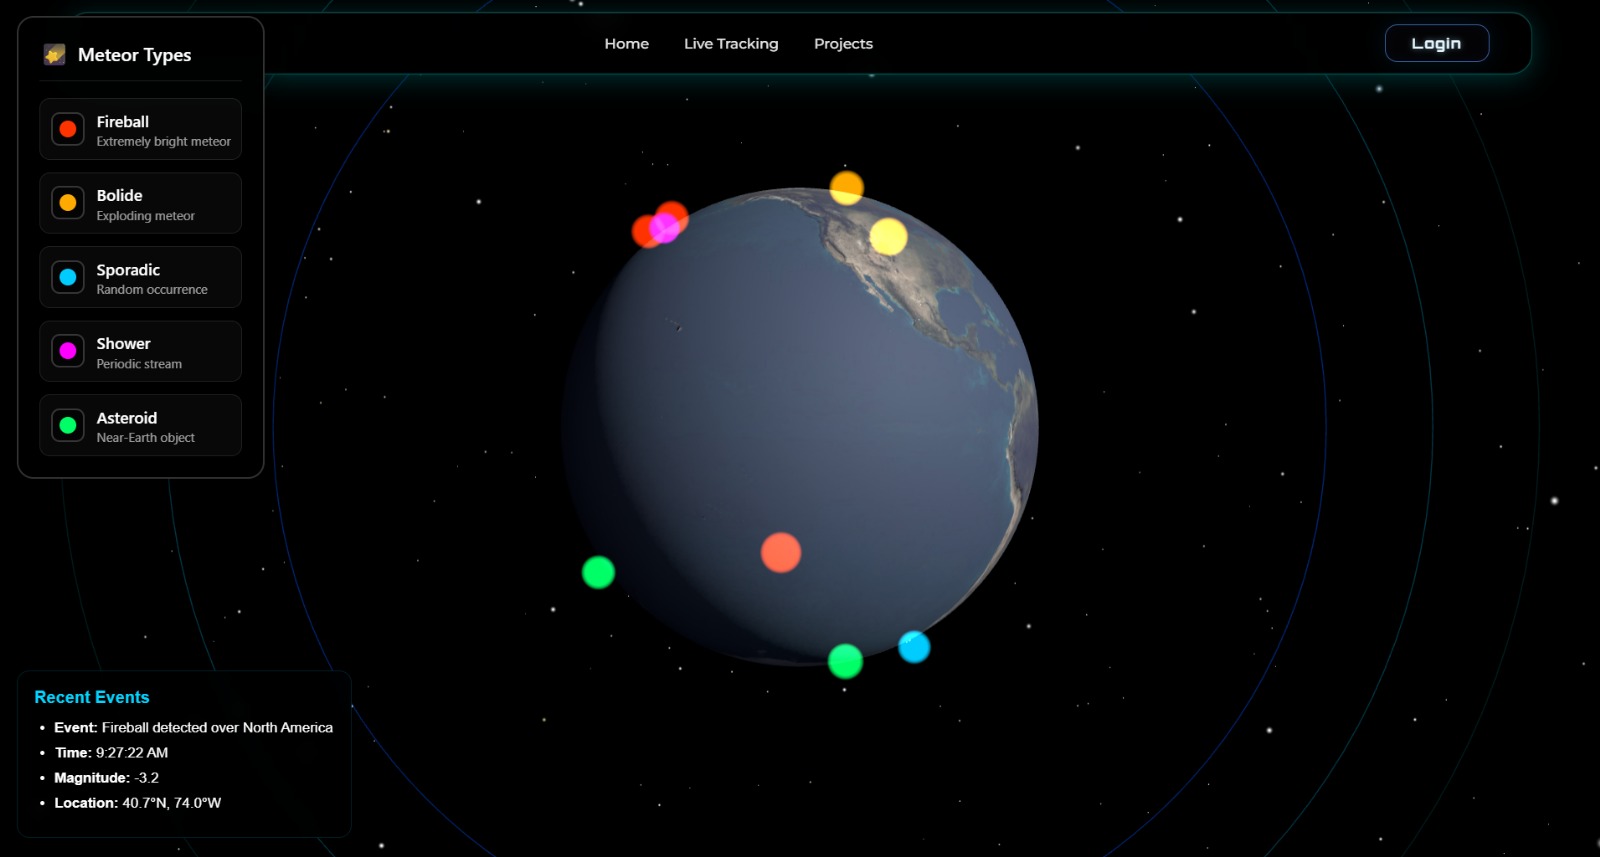Image resolution: width=1600 pixels, height=857 pixels.
Task: Click the Location 40.7°N, 74.0°W entry
Action: pos(138,802)
